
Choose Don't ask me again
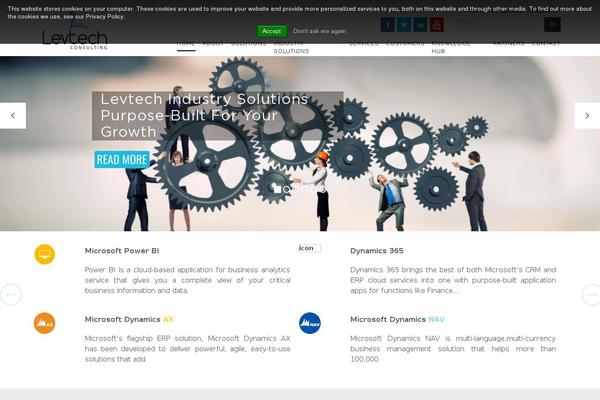click(x=320, y=31)
